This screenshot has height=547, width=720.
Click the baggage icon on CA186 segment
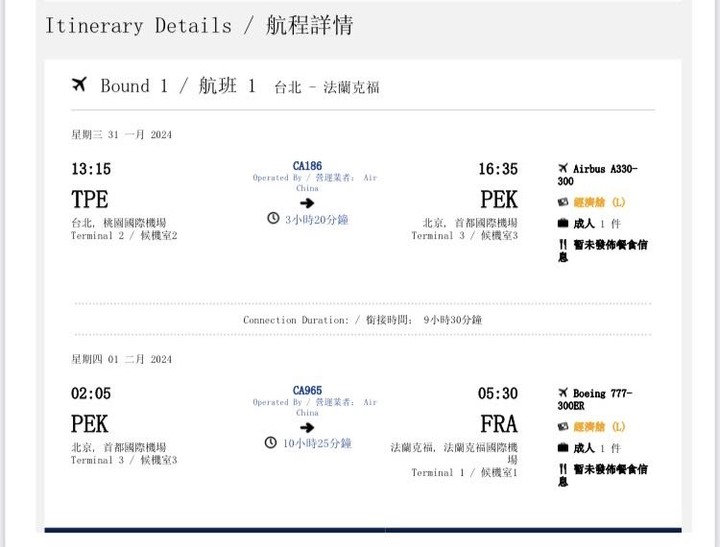click(x=563, y=224)
